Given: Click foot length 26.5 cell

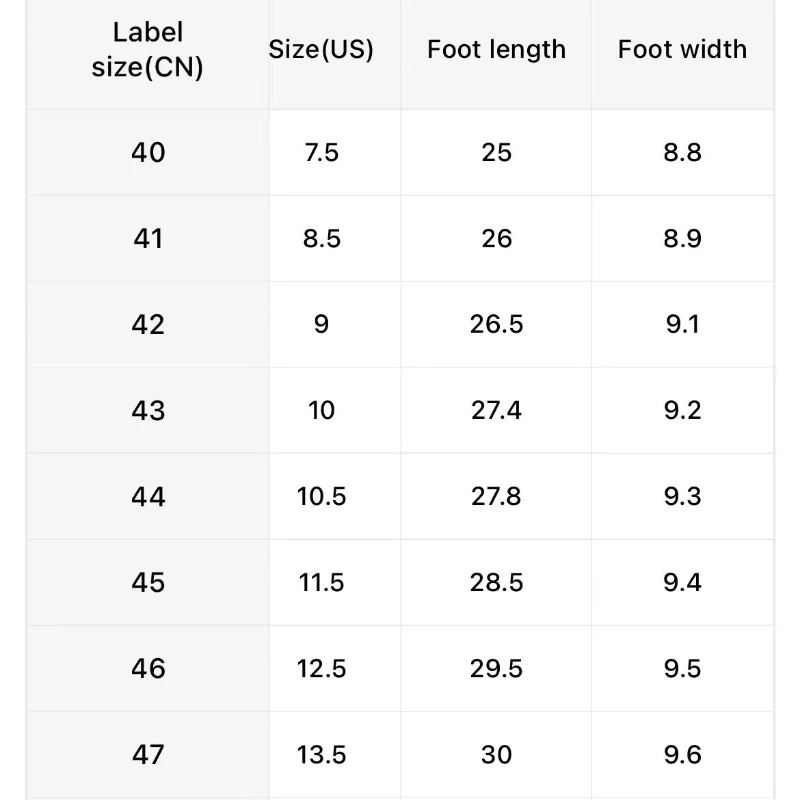Looking at the screenshot, I should pyautogui.click(x=496, y=325).
